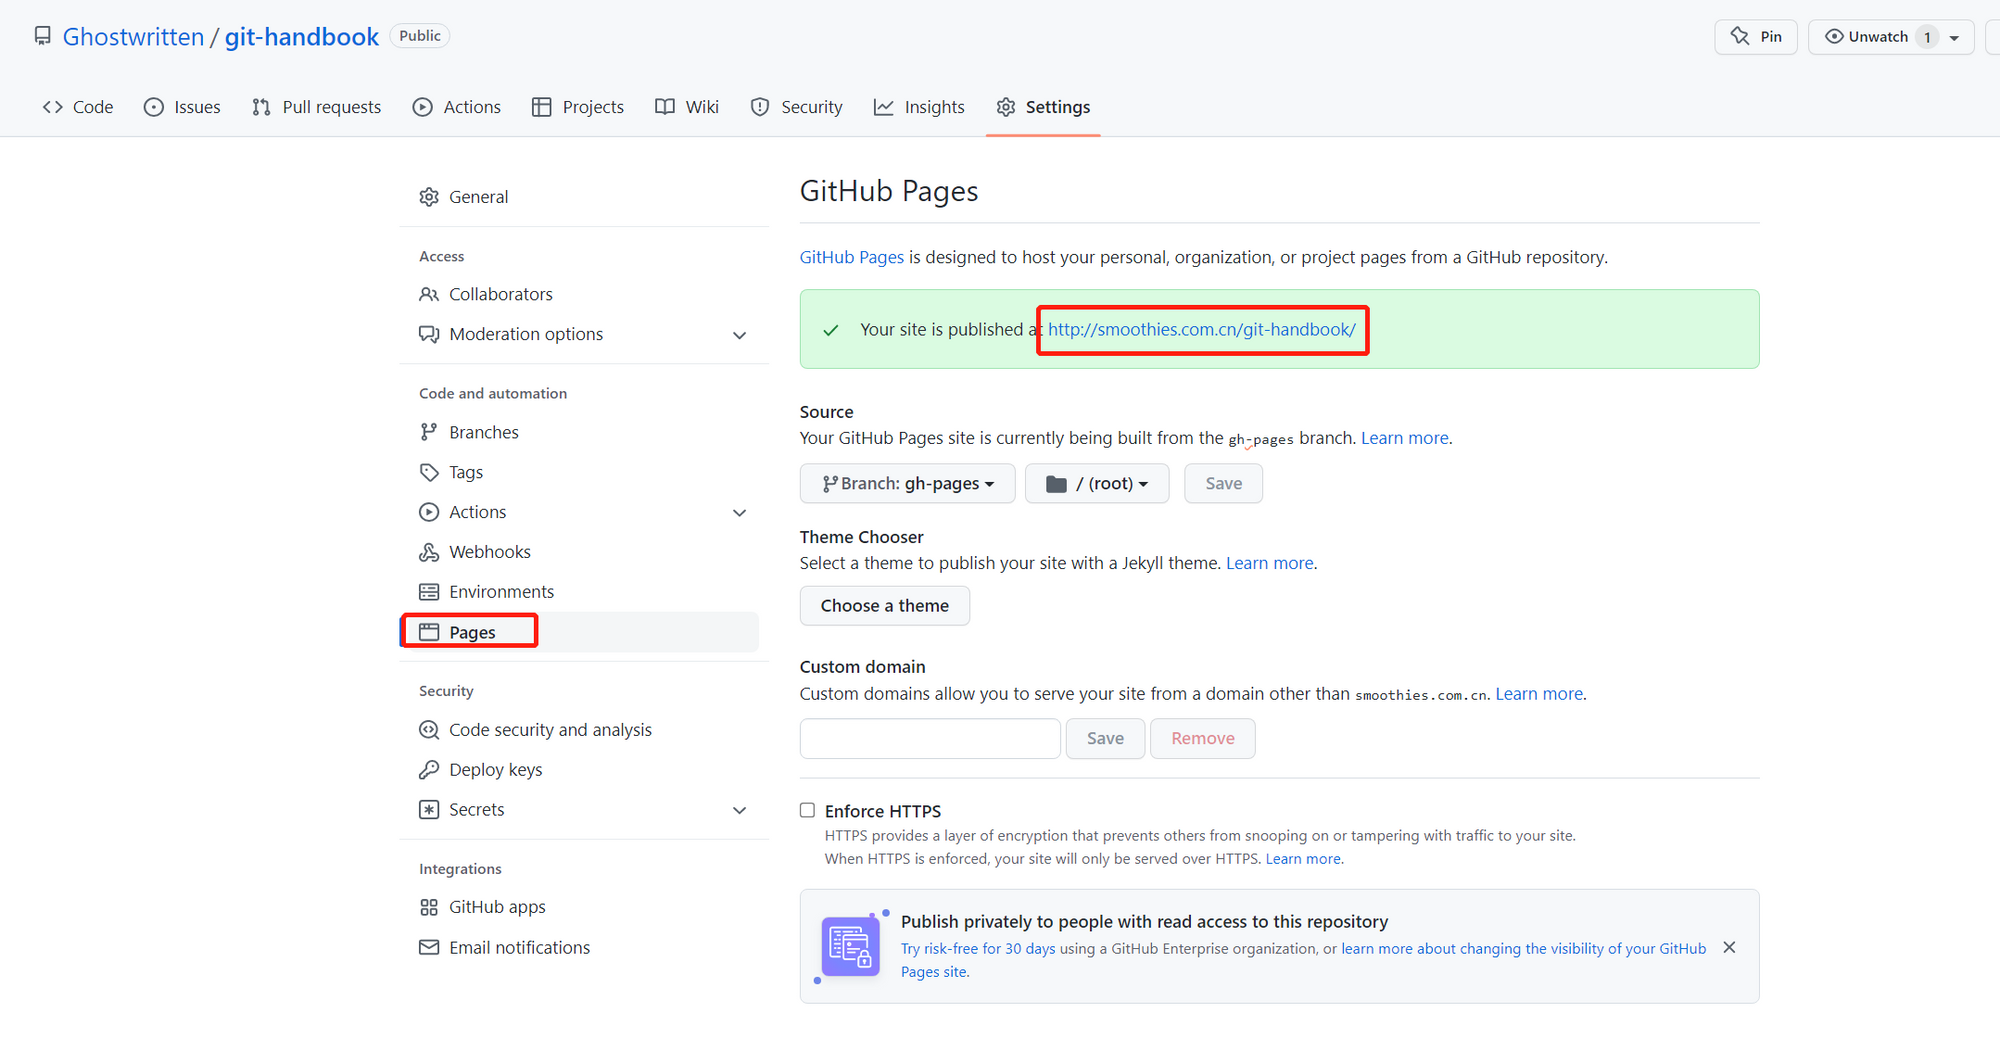Open the Ghostwritten owner profile link
The image size is (2000, 1038).
pos(133,37)
